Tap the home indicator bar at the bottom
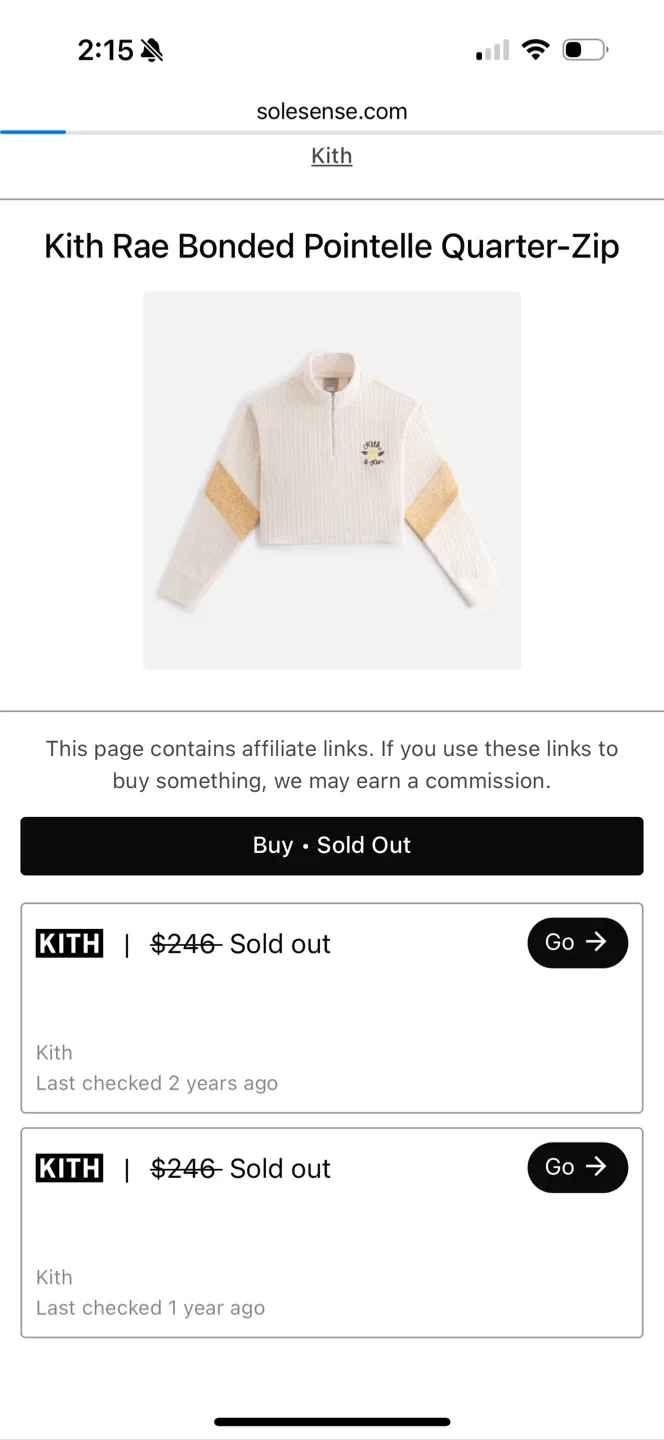Viewport: 664px width, 1440px height. [331, 1420]
